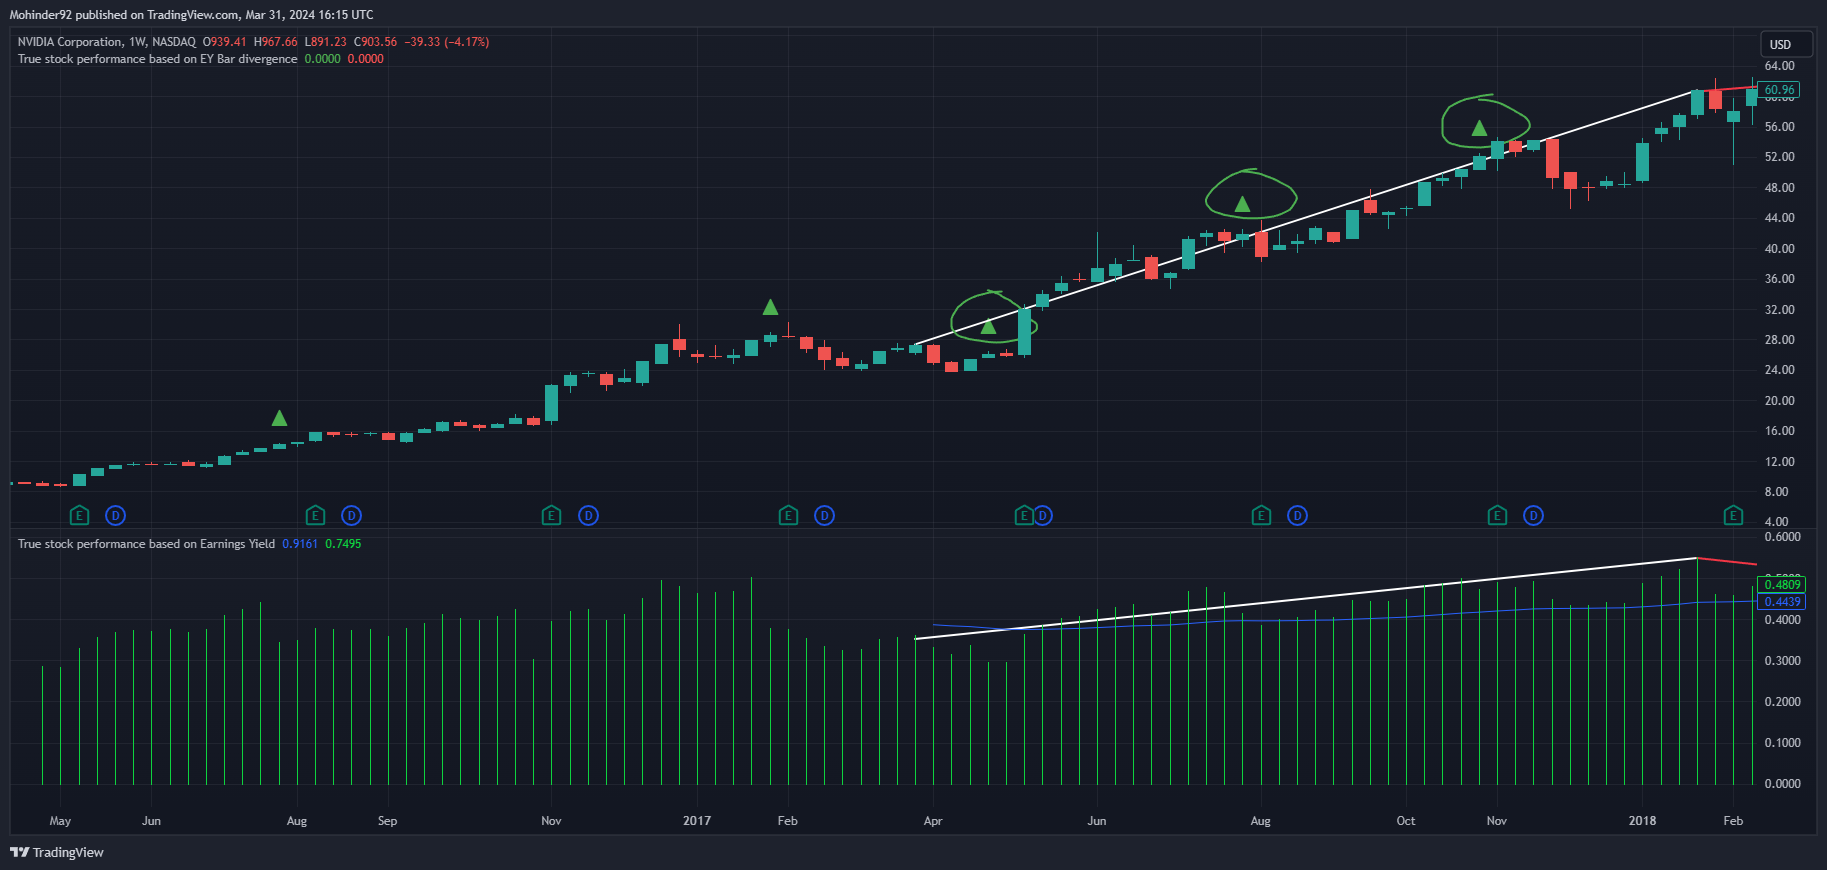Click the green triangle signal before Nov 2017
Viewport: 1827px width, 870px height.
[1479, 128]
